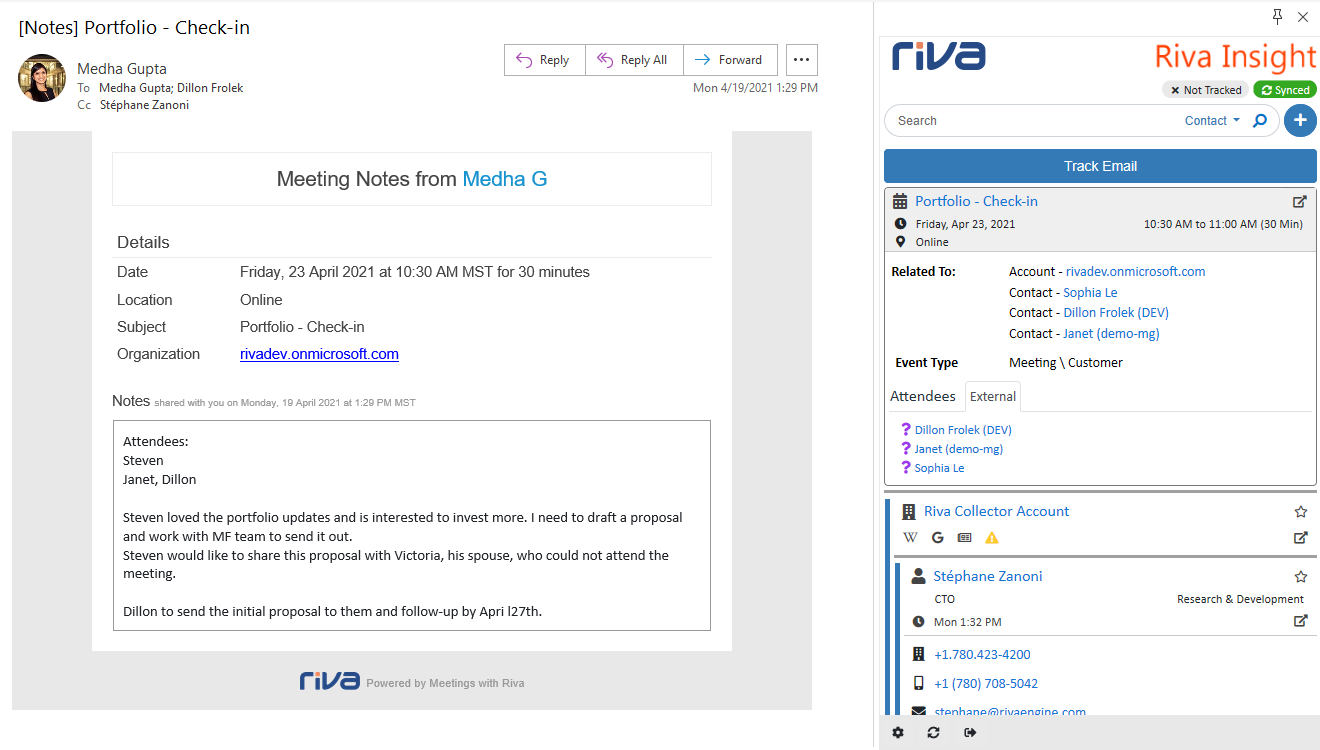Open related contact Sophia Le

[x=1090, y=292]
